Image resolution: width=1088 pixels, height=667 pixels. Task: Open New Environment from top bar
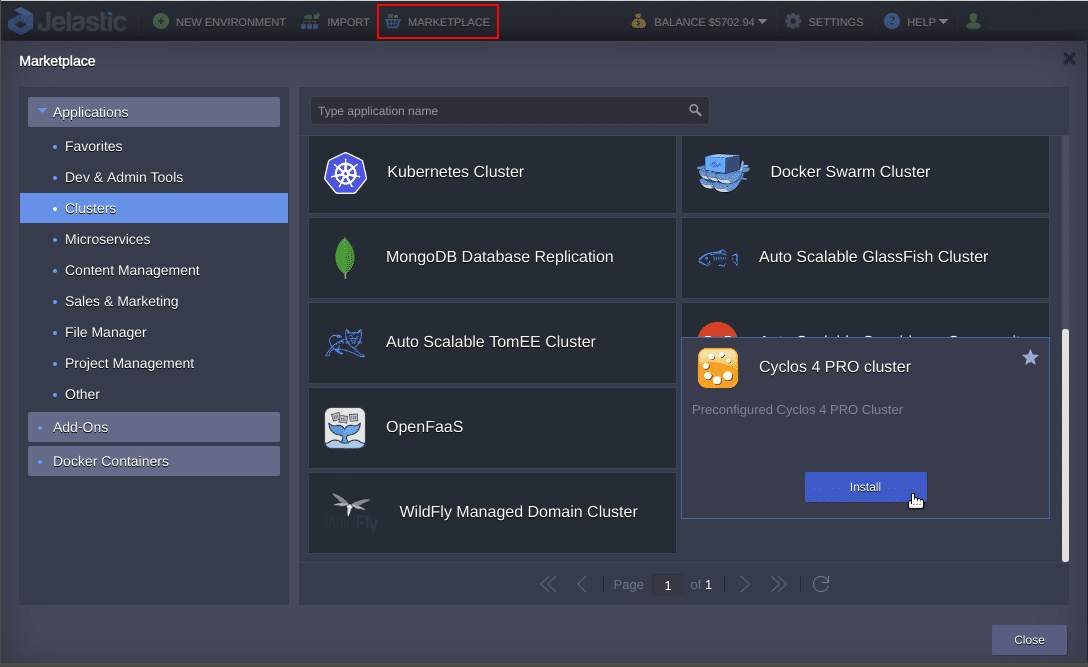219,22
